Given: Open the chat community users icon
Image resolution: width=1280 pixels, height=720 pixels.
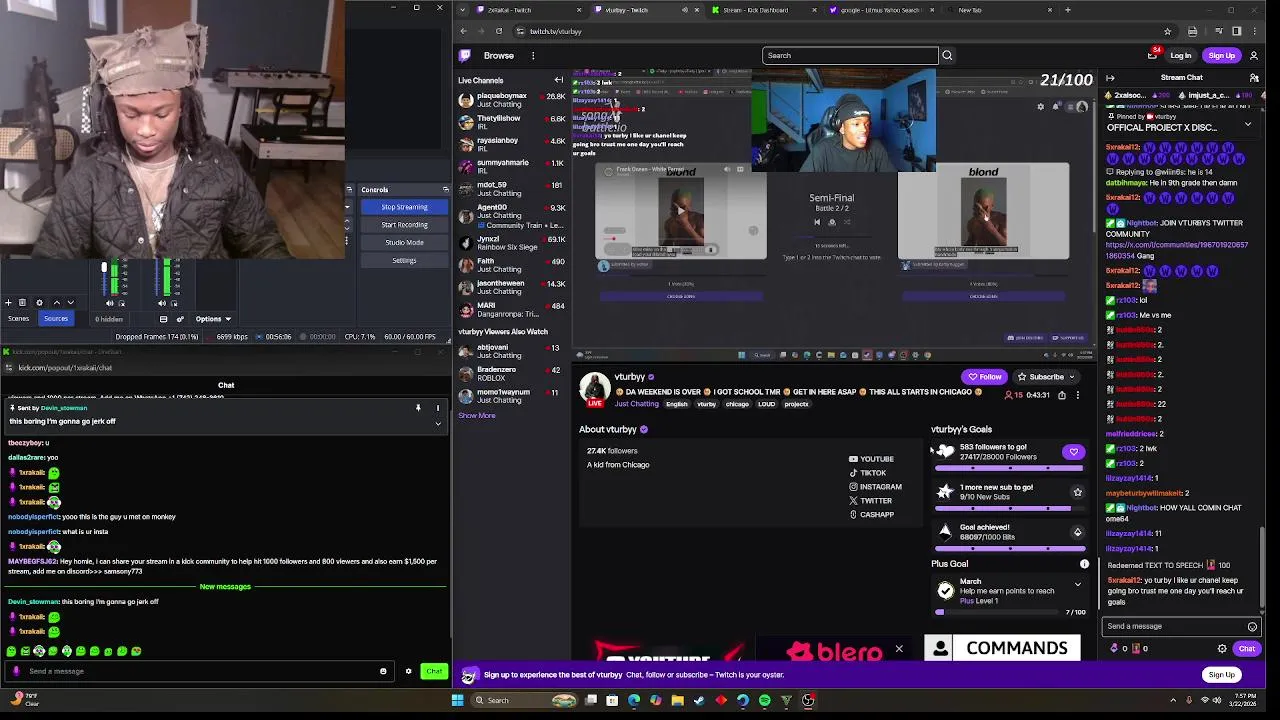Looking at the screenshot, I should pos(1254,78).
